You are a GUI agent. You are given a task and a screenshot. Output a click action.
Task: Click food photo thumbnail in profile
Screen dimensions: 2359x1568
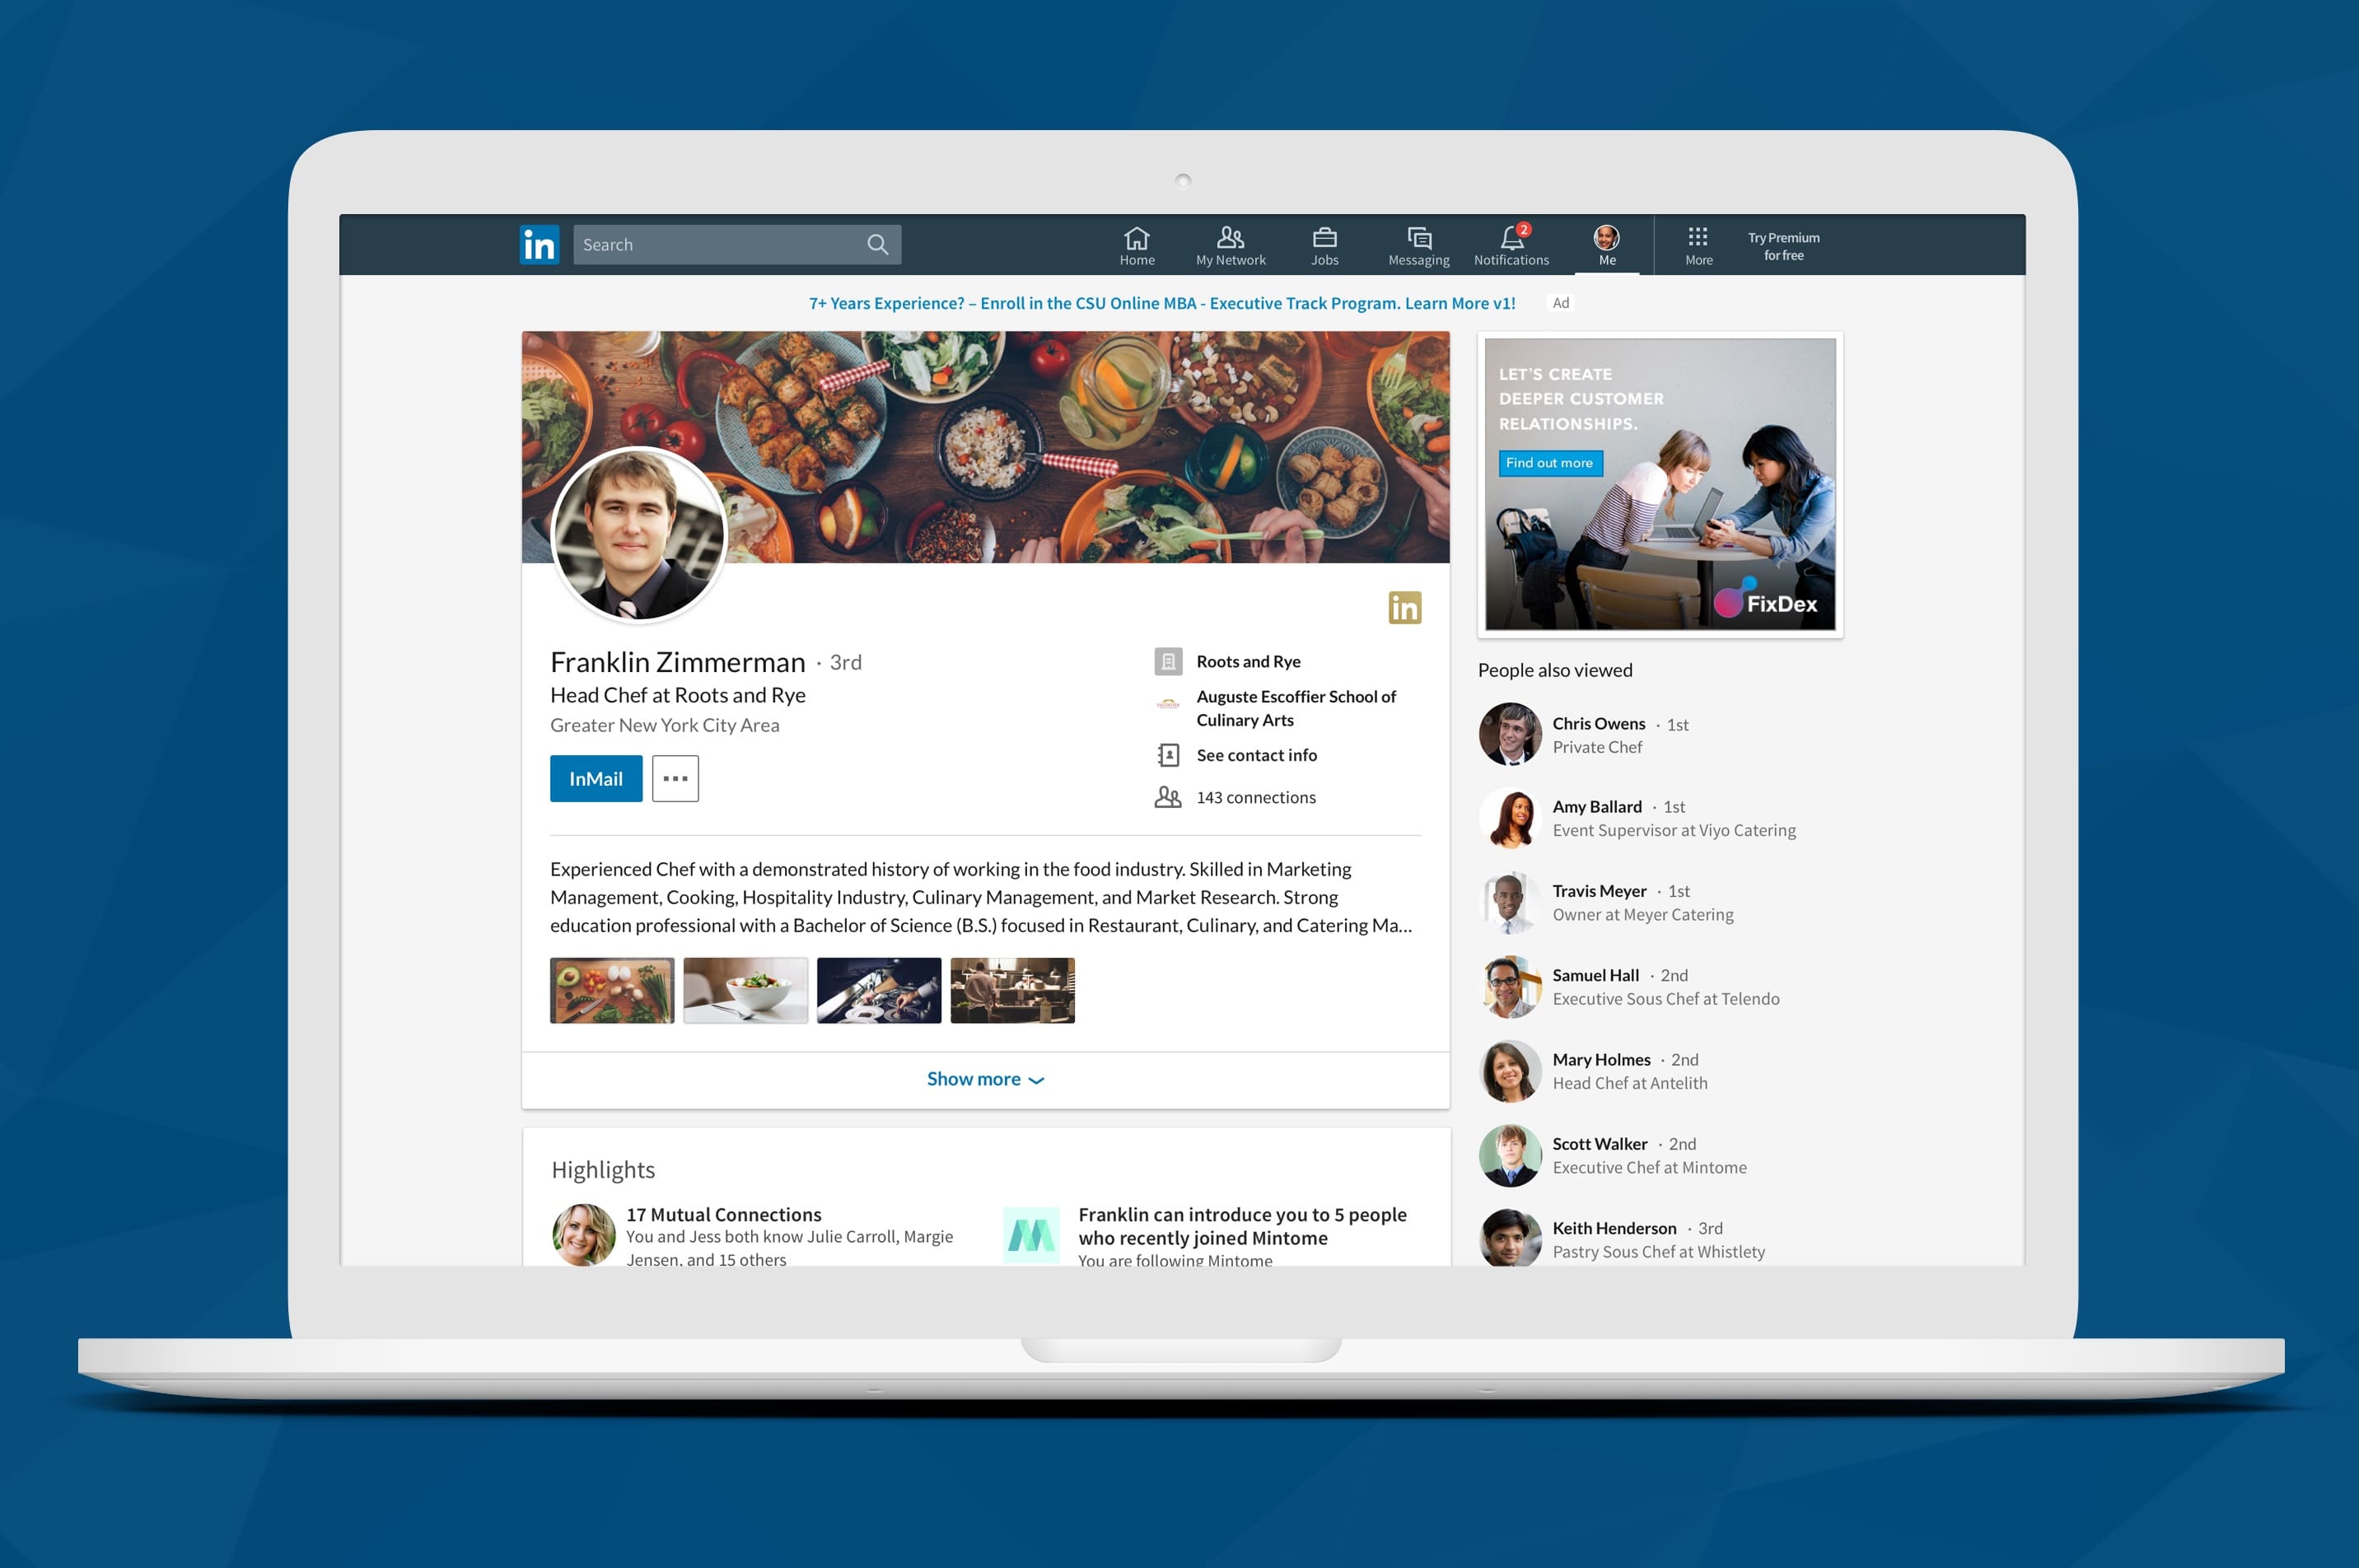[613, 992]
